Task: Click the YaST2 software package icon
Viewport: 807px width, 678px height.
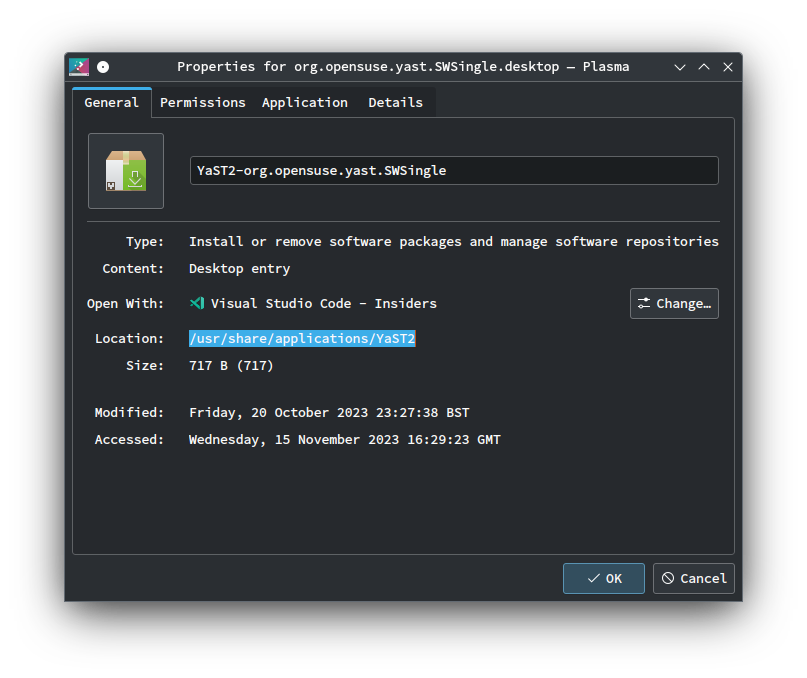Action: 125,170
